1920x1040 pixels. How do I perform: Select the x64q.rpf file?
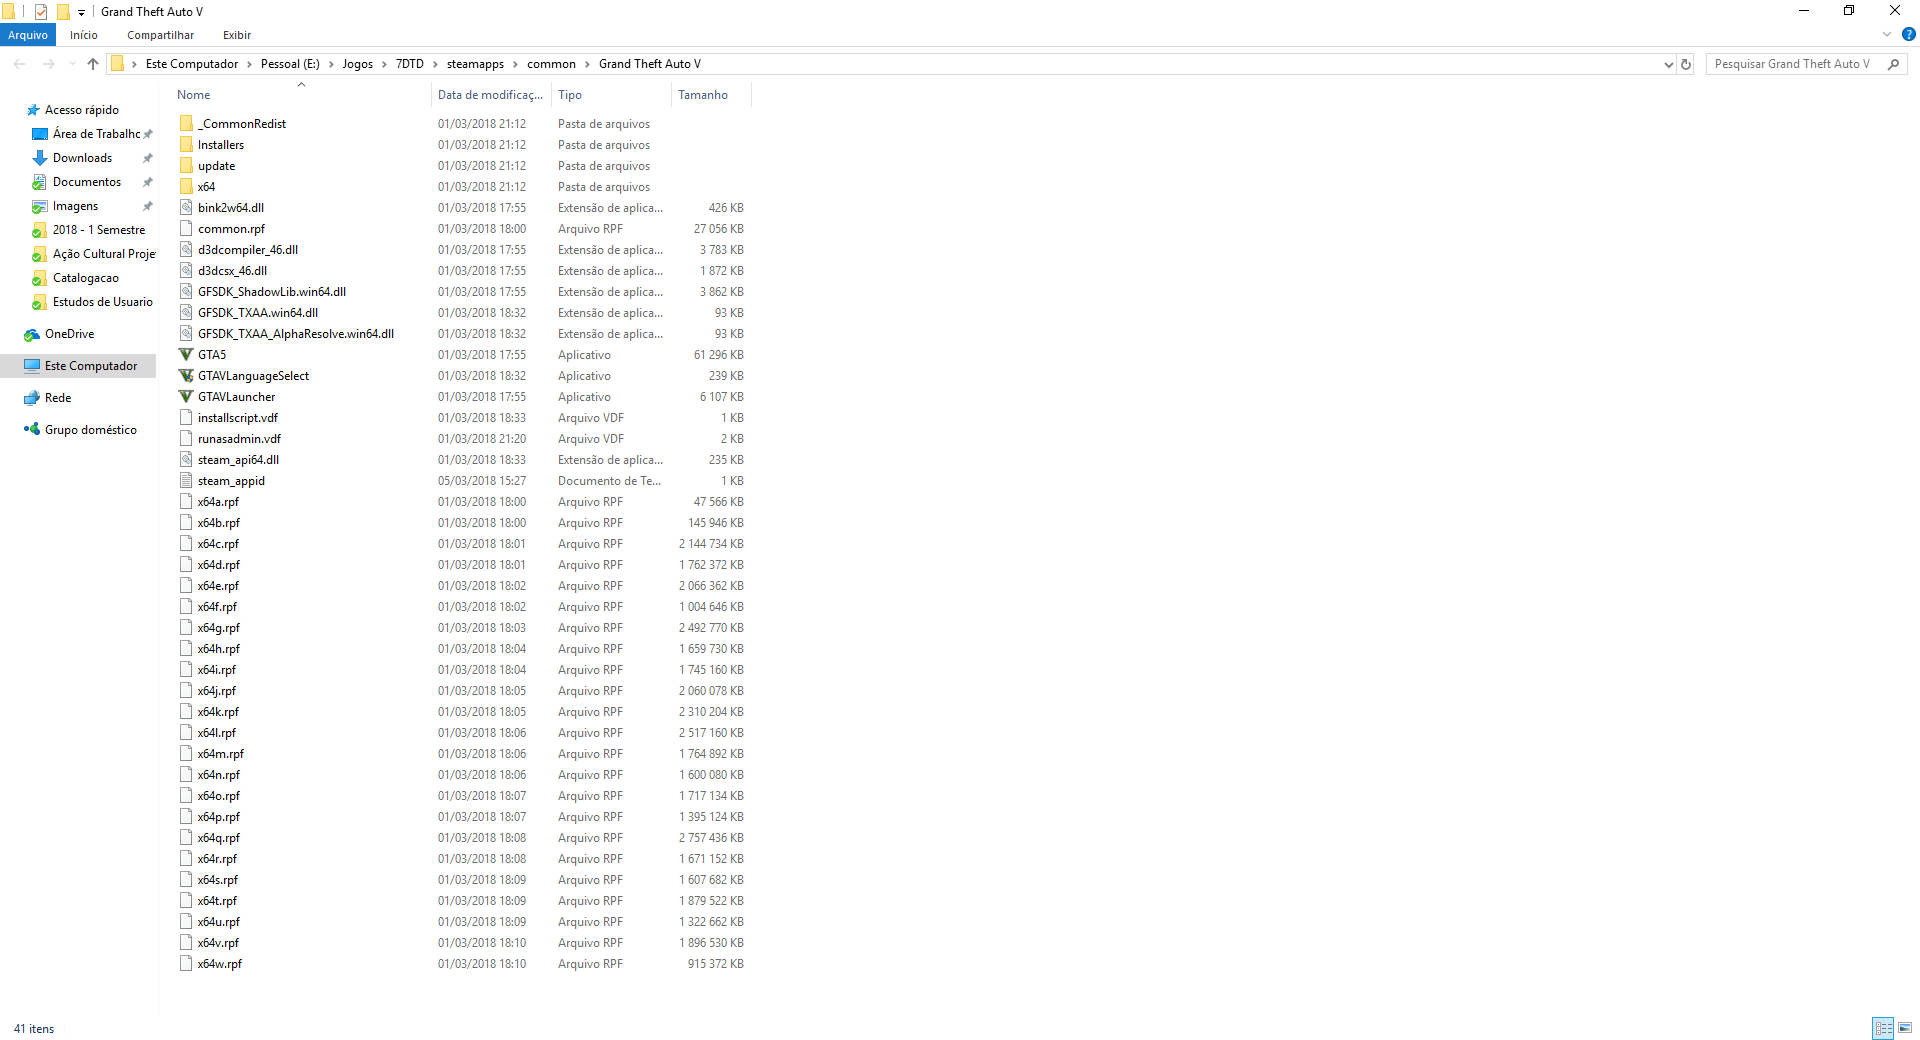tap(218, 838)
